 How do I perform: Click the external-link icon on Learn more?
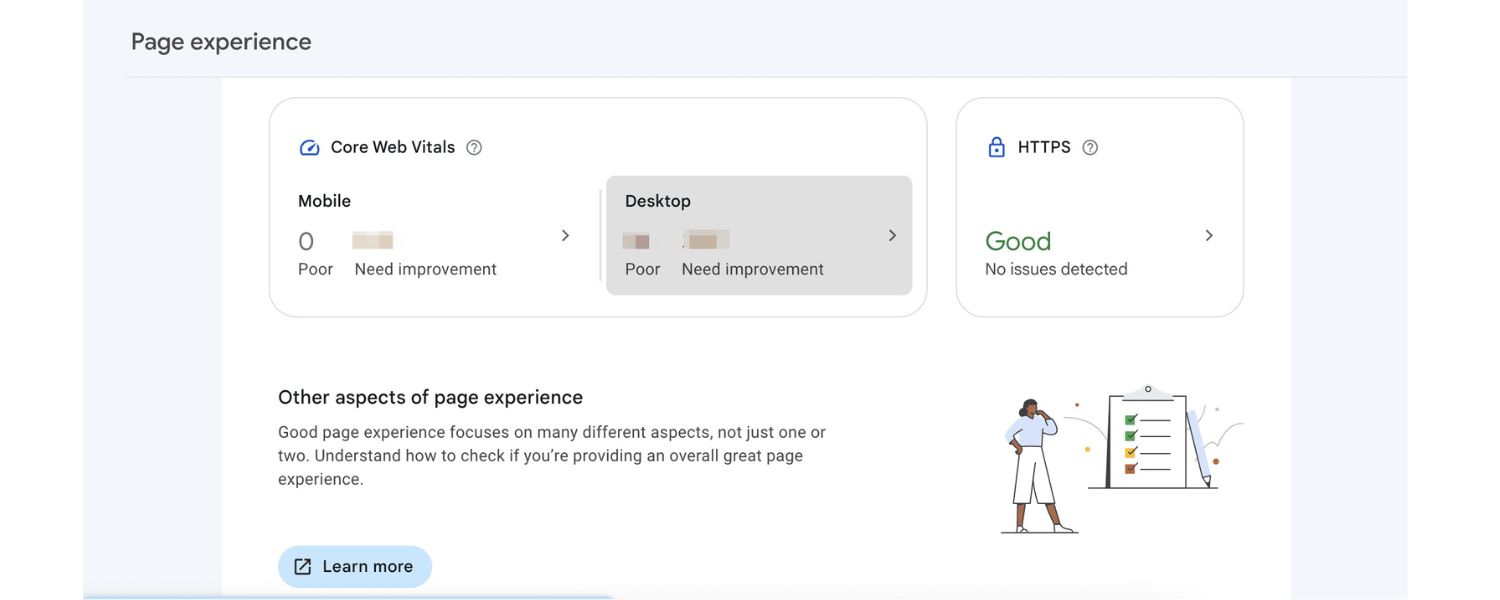tap(301, 565)
